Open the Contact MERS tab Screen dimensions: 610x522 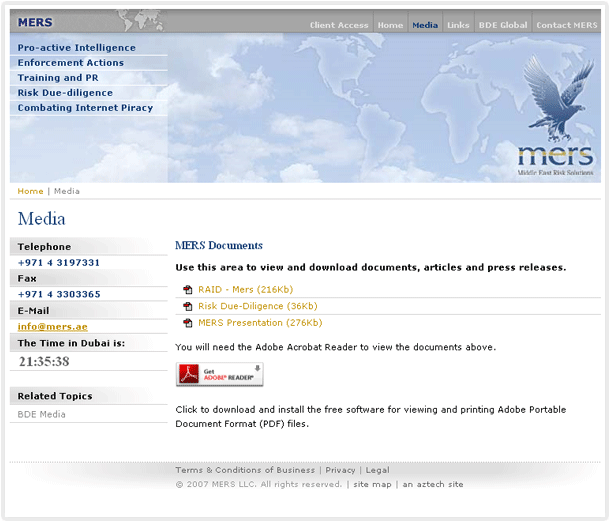pyautogui.click(x=566, y=25)
